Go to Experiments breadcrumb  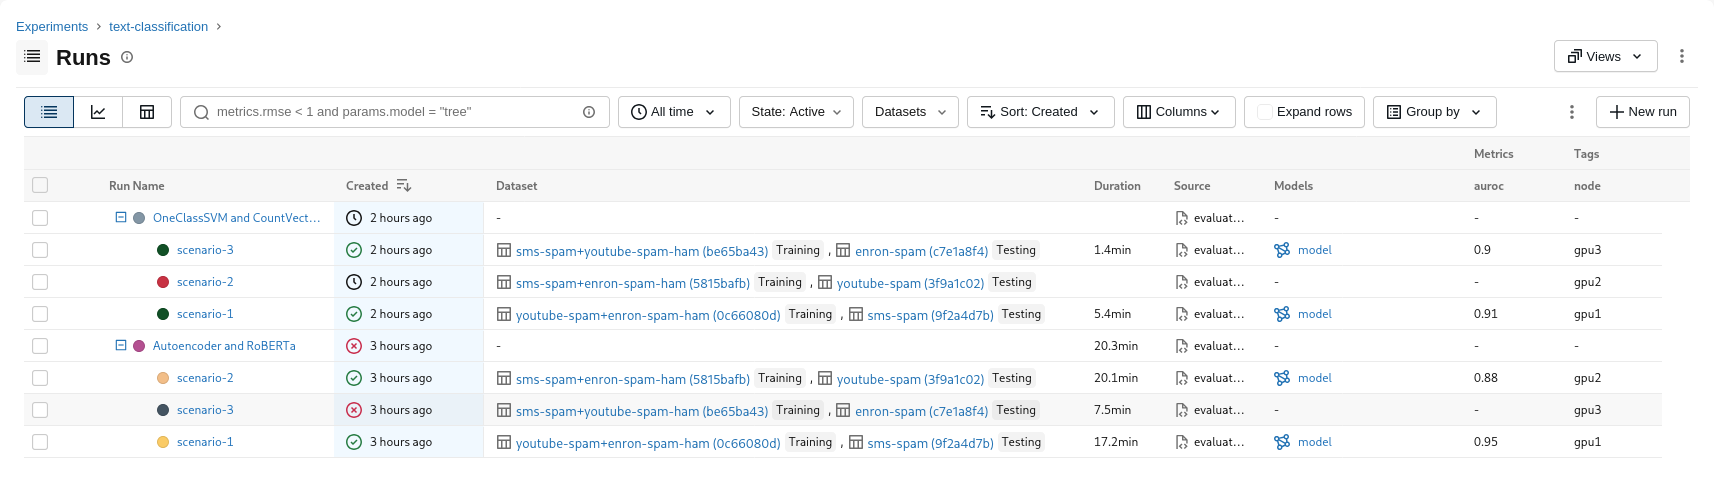pos(52,27)
